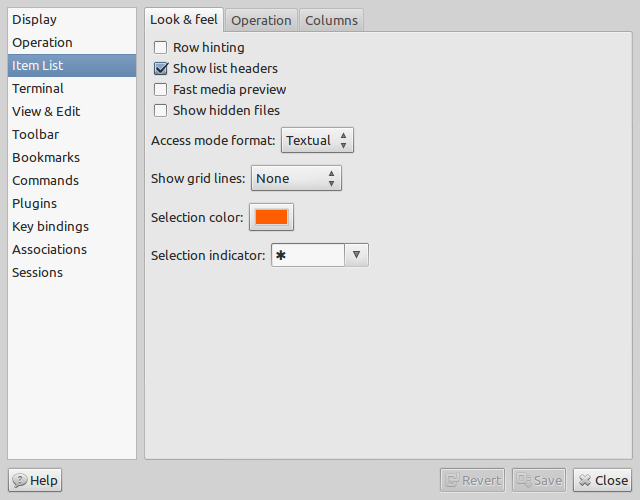Switch to the Operation tab
Viewport: 640px width, 500px height.
pos(261,20)
